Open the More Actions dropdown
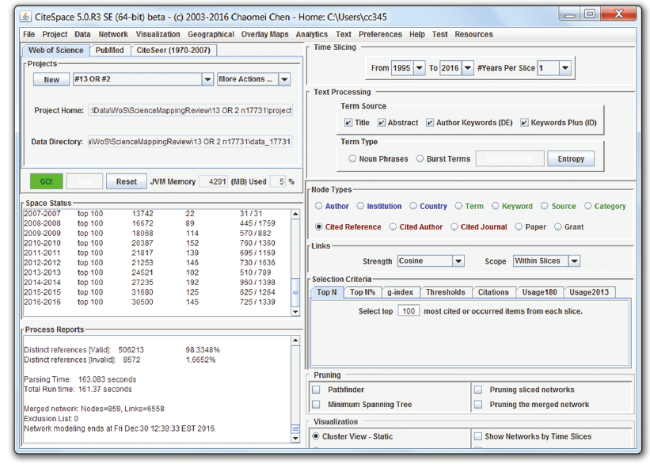Image resolution: width=650 pixels, height=464 pixels. click(284, 79)
